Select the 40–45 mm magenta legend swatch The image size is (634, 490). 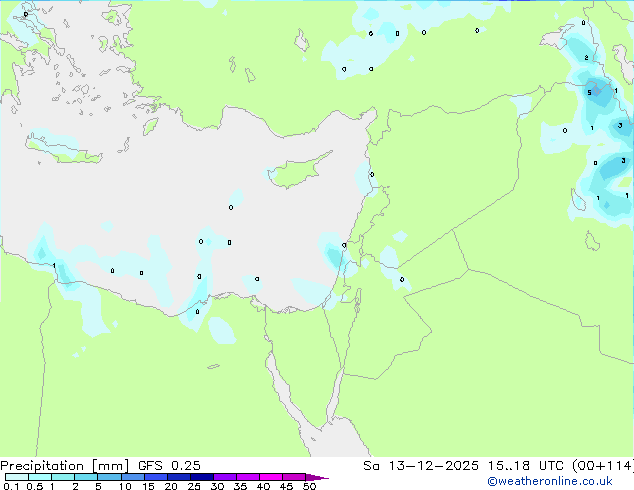point(271,477)
